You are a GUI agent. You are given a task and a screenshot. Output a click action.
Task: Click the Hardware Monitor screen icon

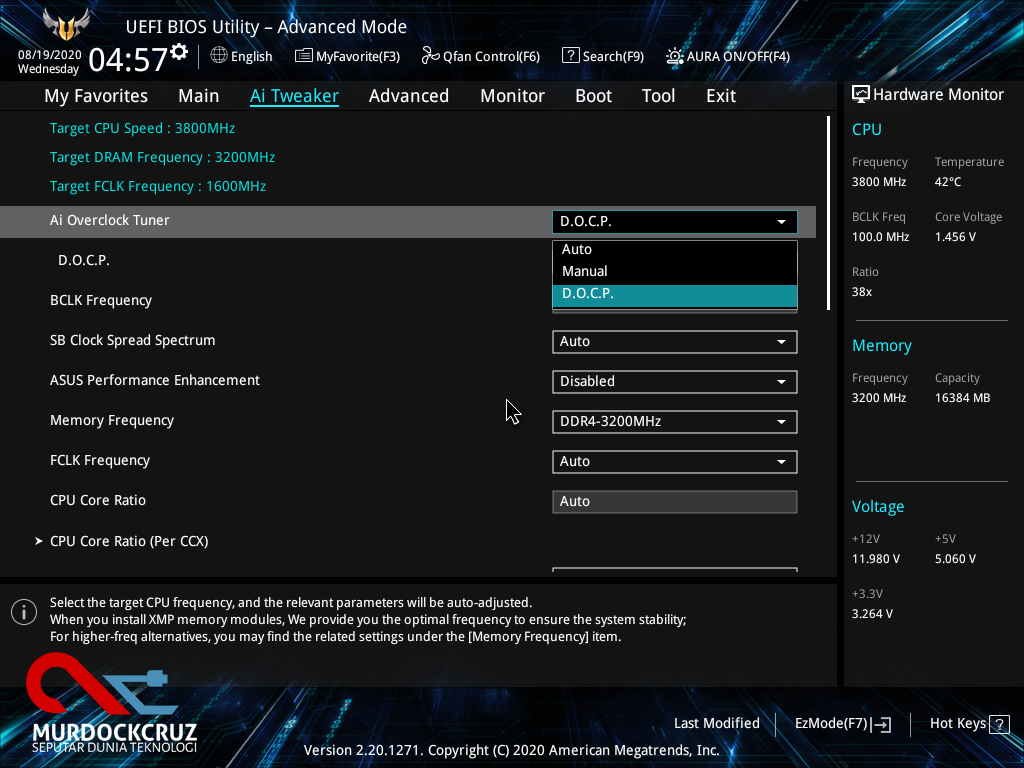861,95
